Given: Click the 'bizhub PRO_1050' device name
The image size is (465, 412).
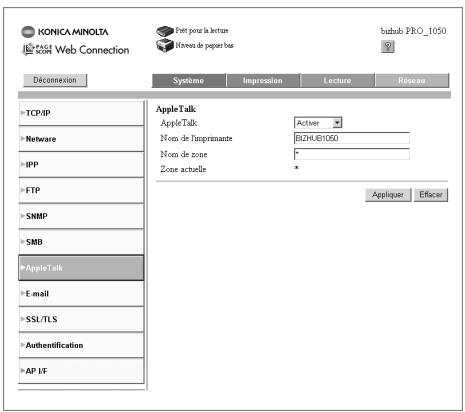Looking at the screenshot, I should click(413, 31).
